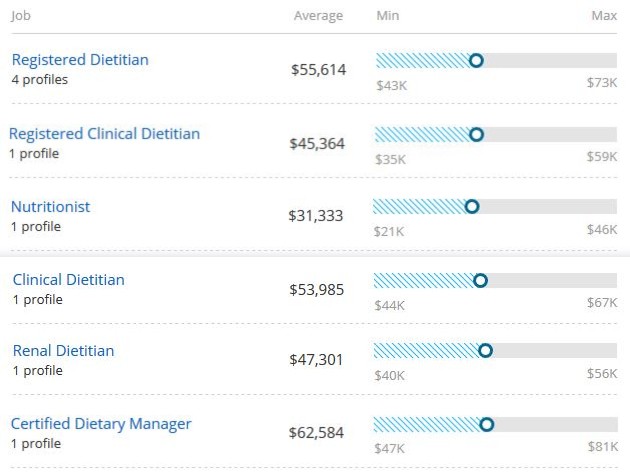Select the Renal Dietitian range circle marker

(486, 351)
